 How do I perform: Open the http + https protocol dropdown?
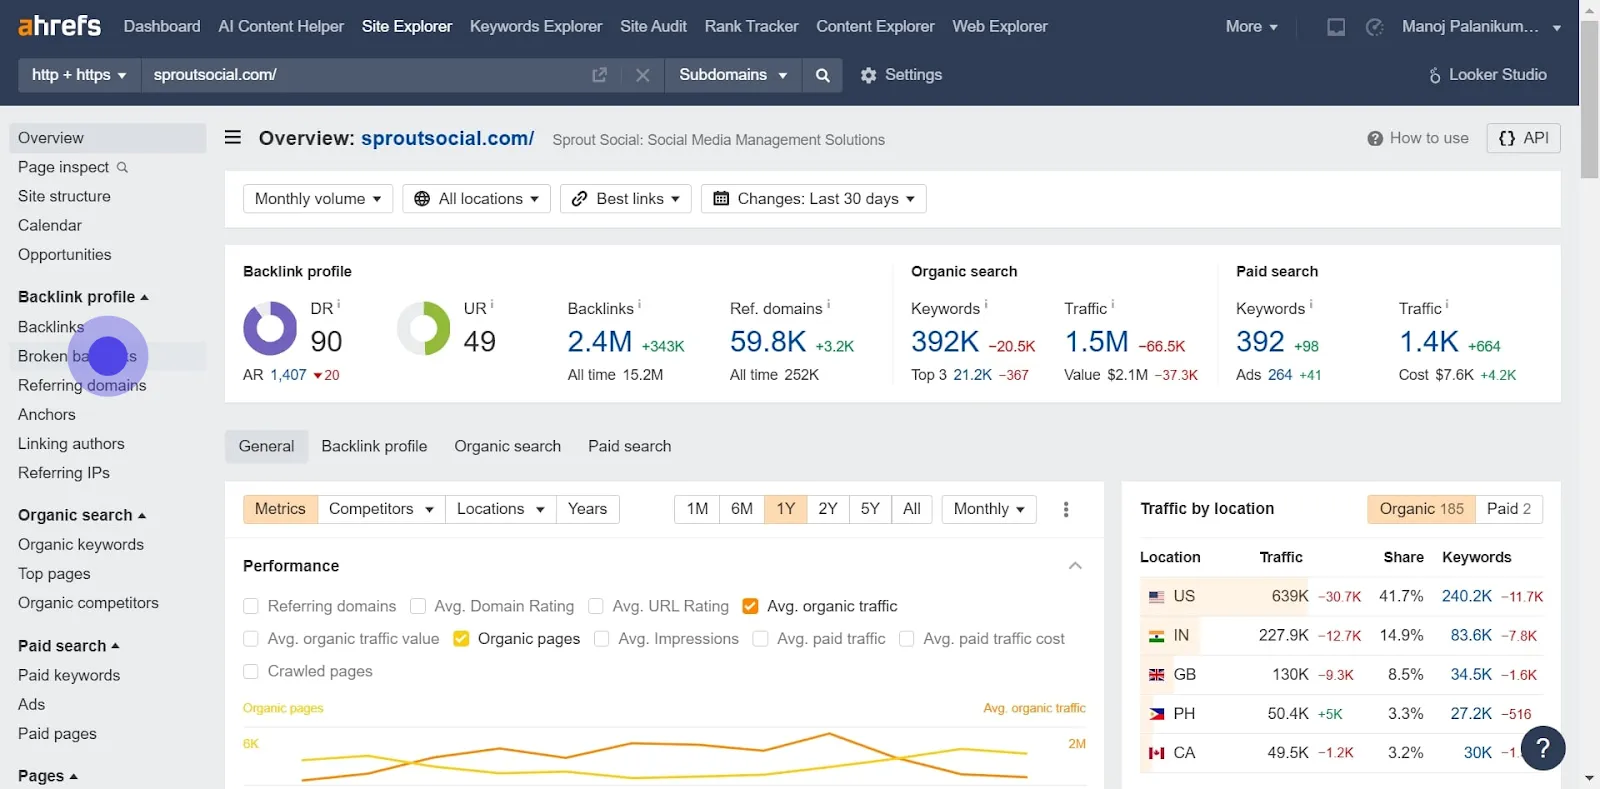click(79, 75)
